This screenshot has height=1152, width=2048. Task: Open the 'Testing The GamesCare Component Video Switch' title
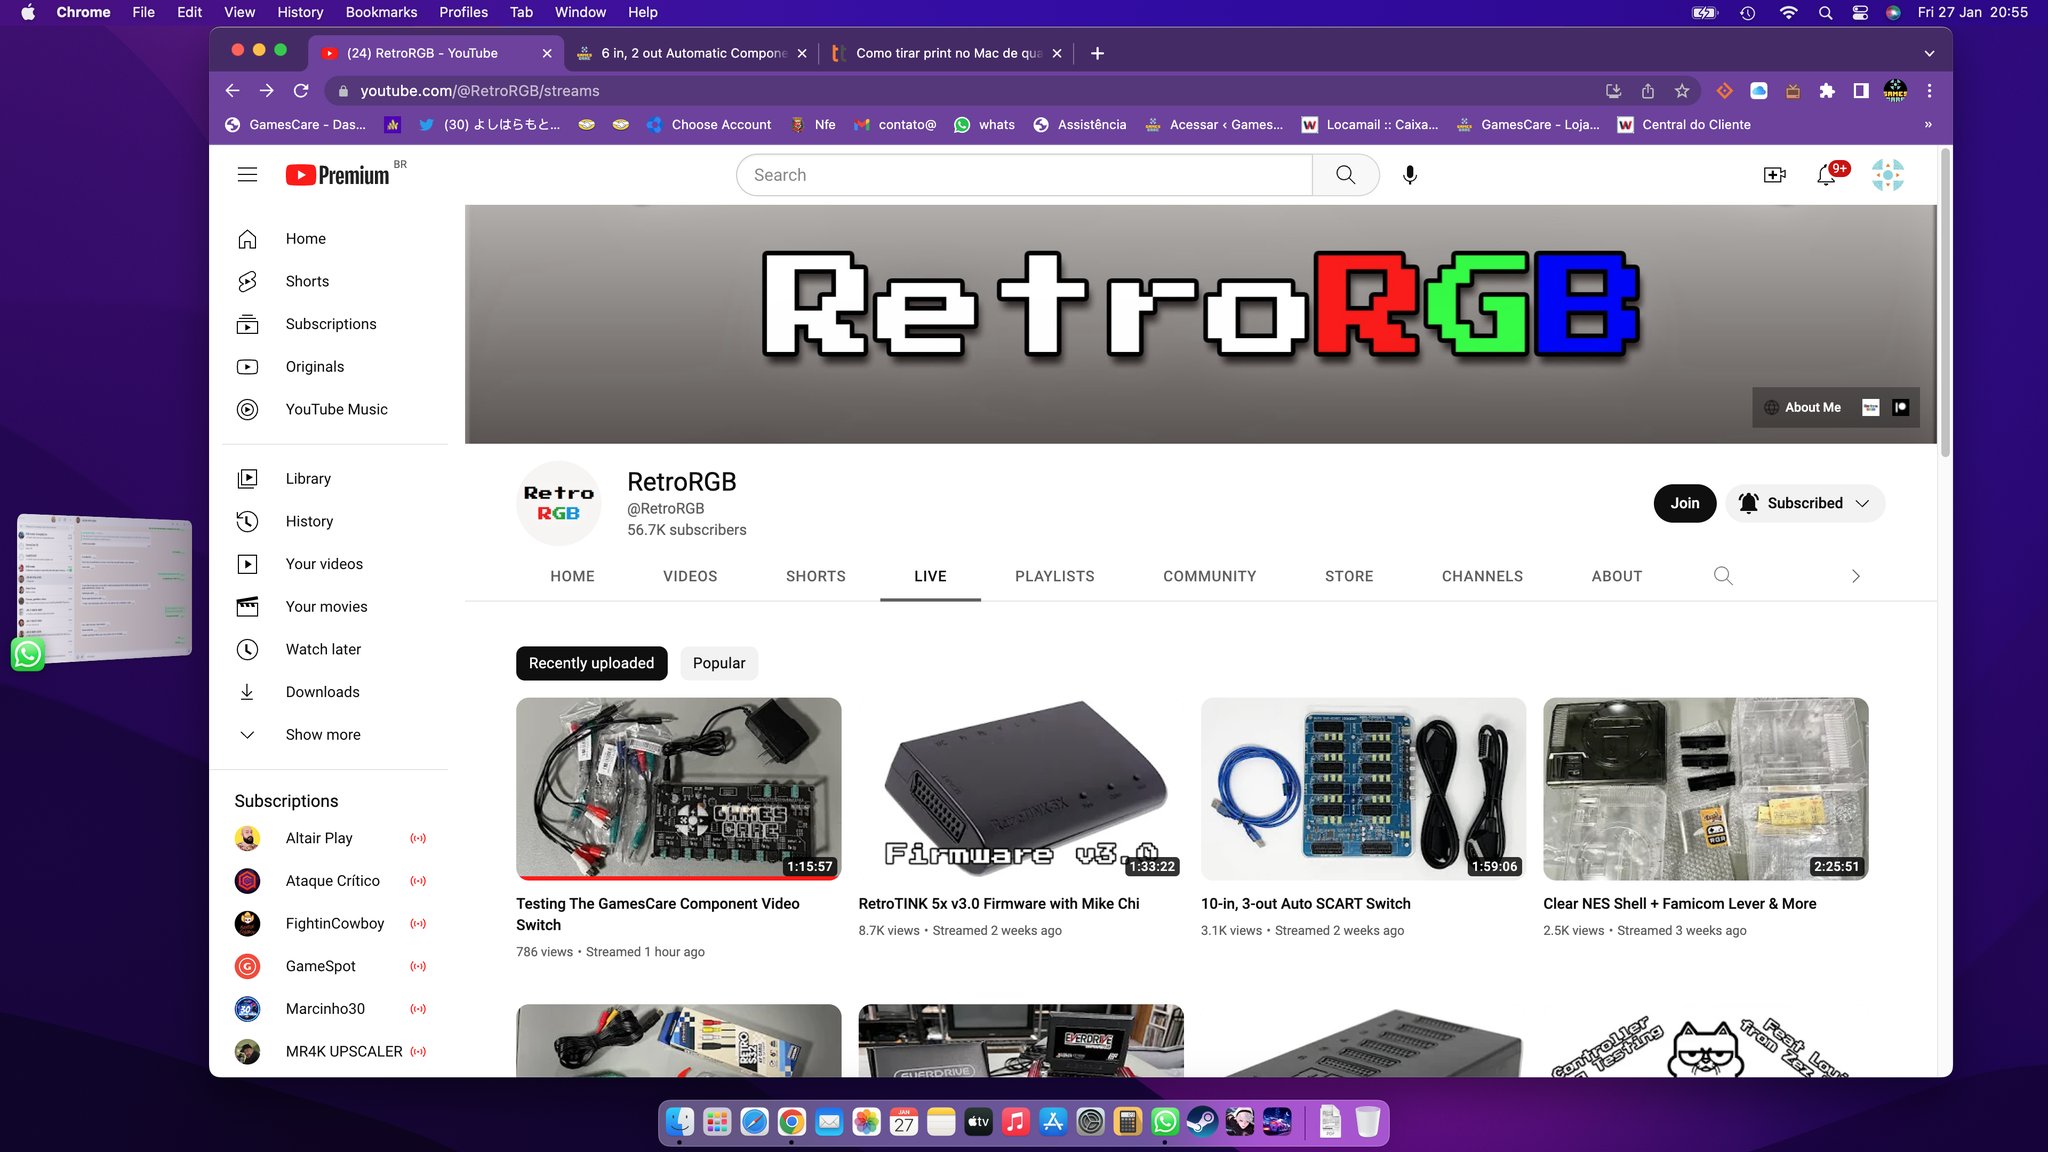657,914
